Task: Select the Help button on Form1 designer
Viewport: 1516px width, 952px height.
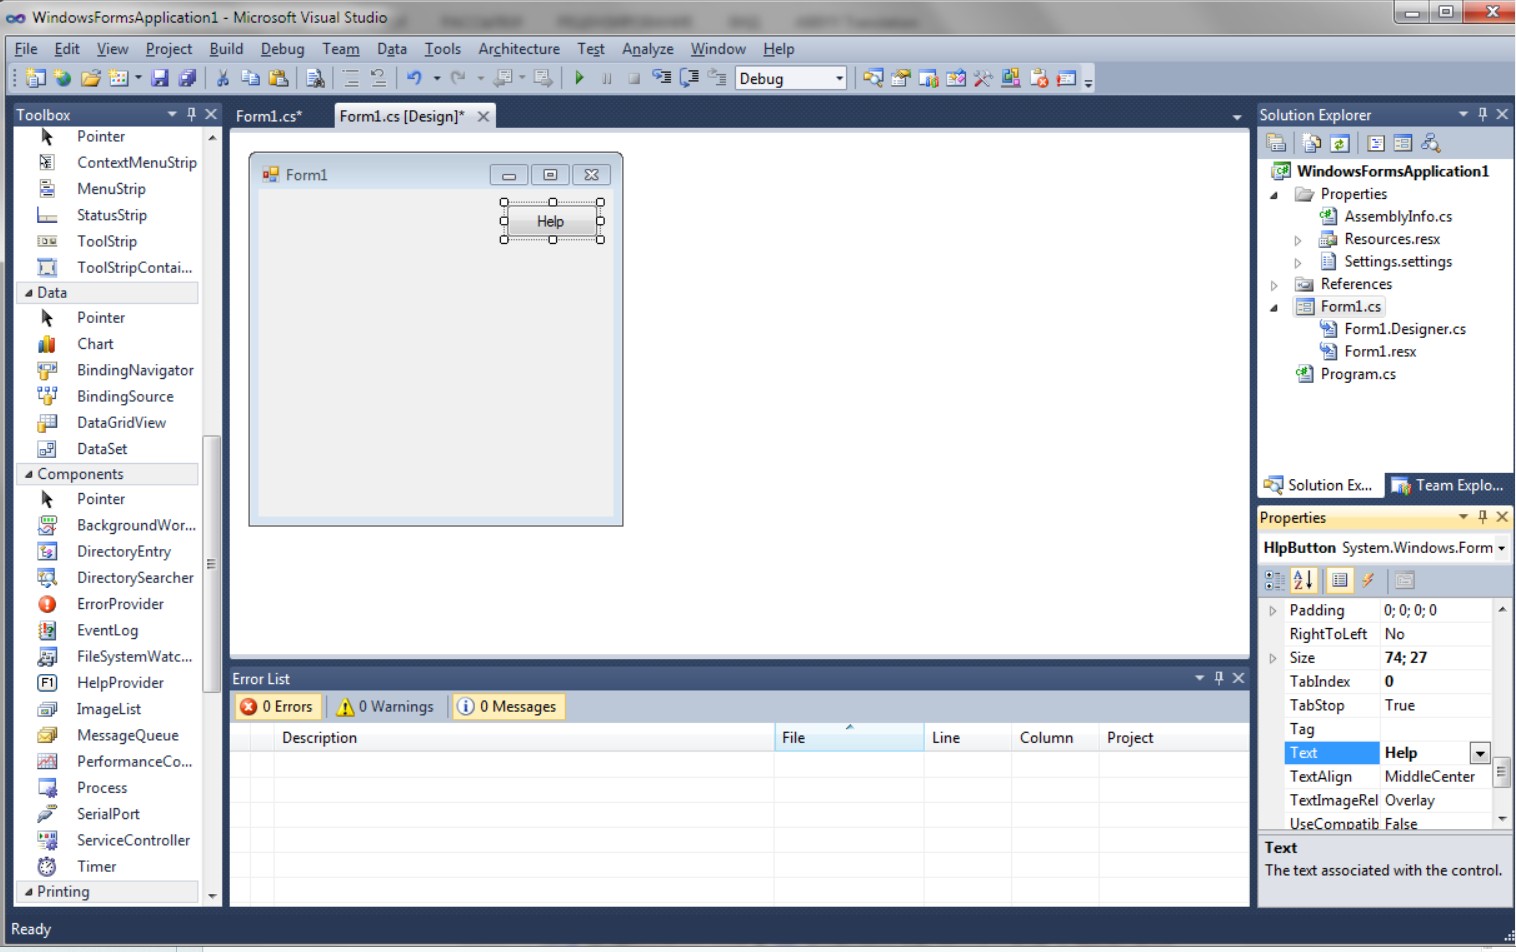Action: click(551, 222)
